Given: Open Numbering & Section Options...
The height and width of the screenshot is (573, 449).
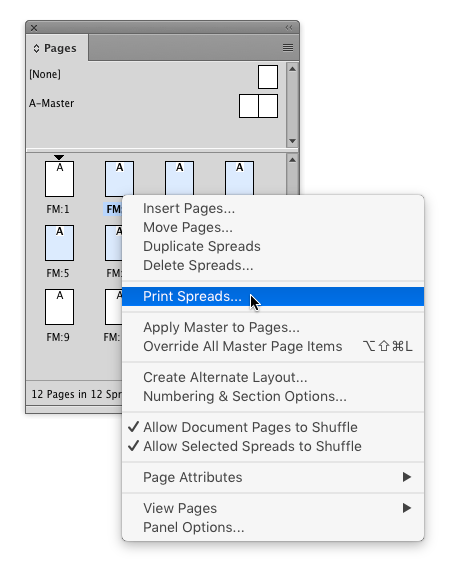Looking at the screenshot, I should 273,396.
